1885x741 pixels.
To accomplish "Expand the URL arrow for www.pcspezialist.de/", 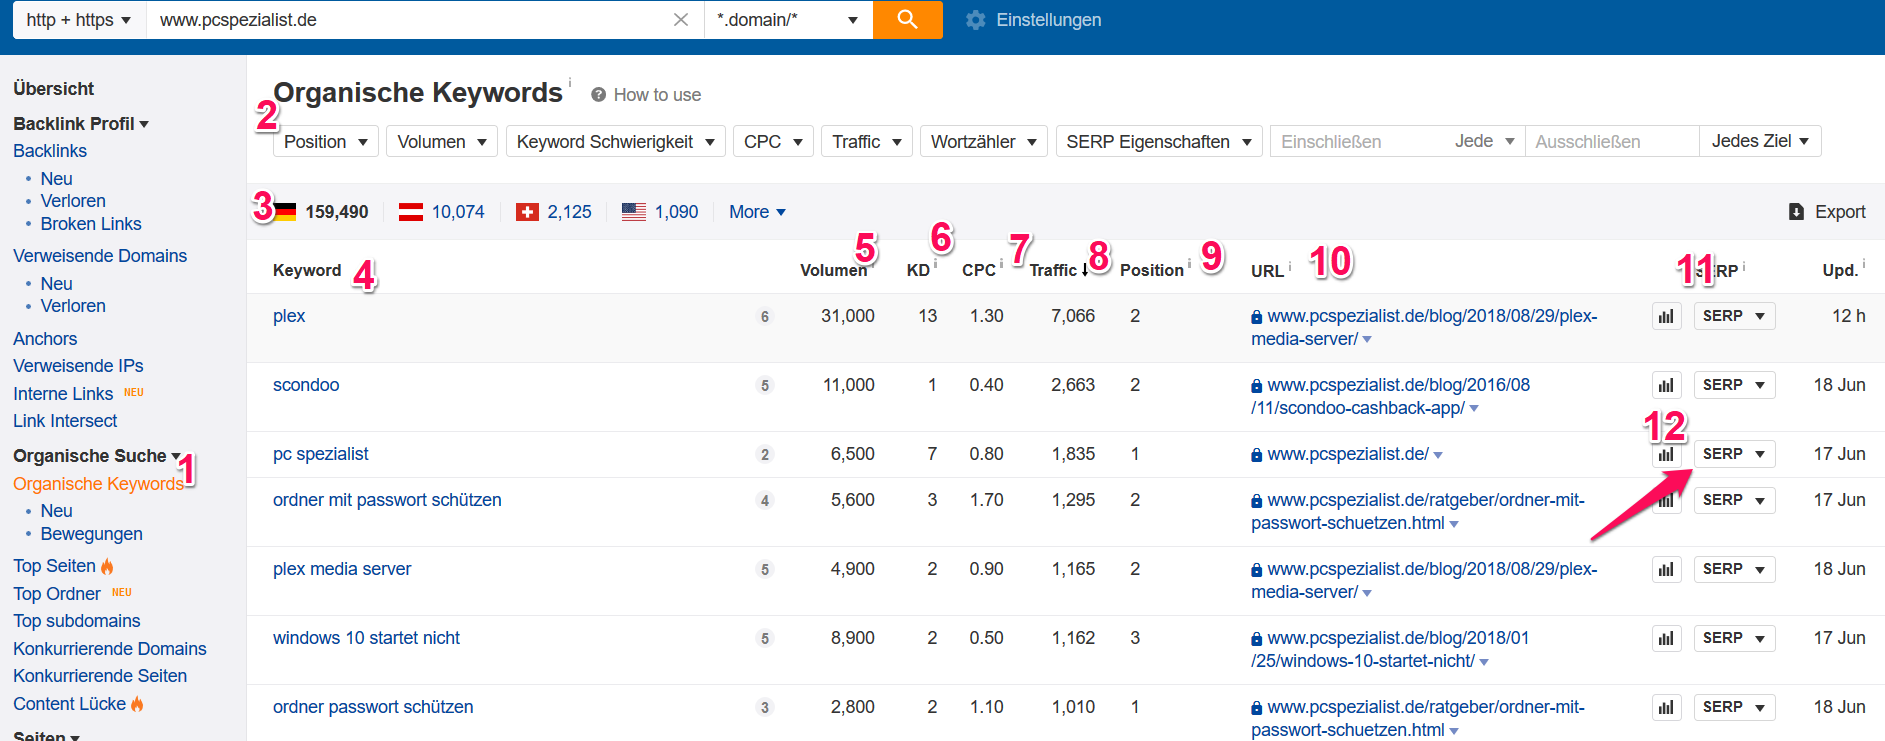I will [1438, 455].
